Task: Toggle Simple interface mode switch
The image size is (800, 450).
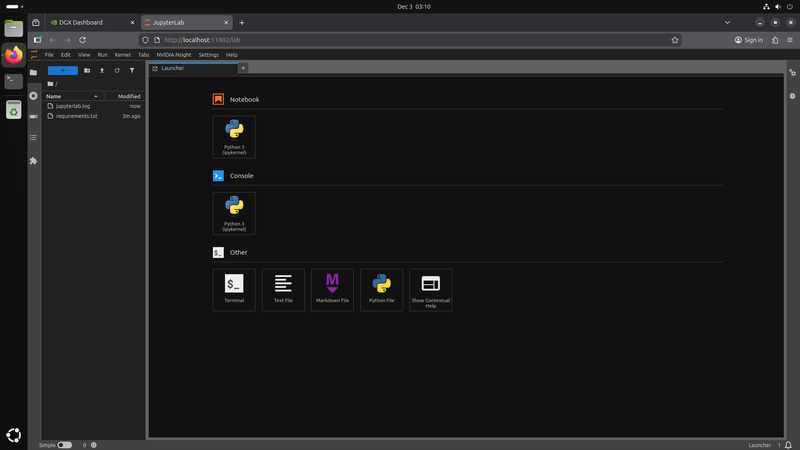Action: pos(64,445)
